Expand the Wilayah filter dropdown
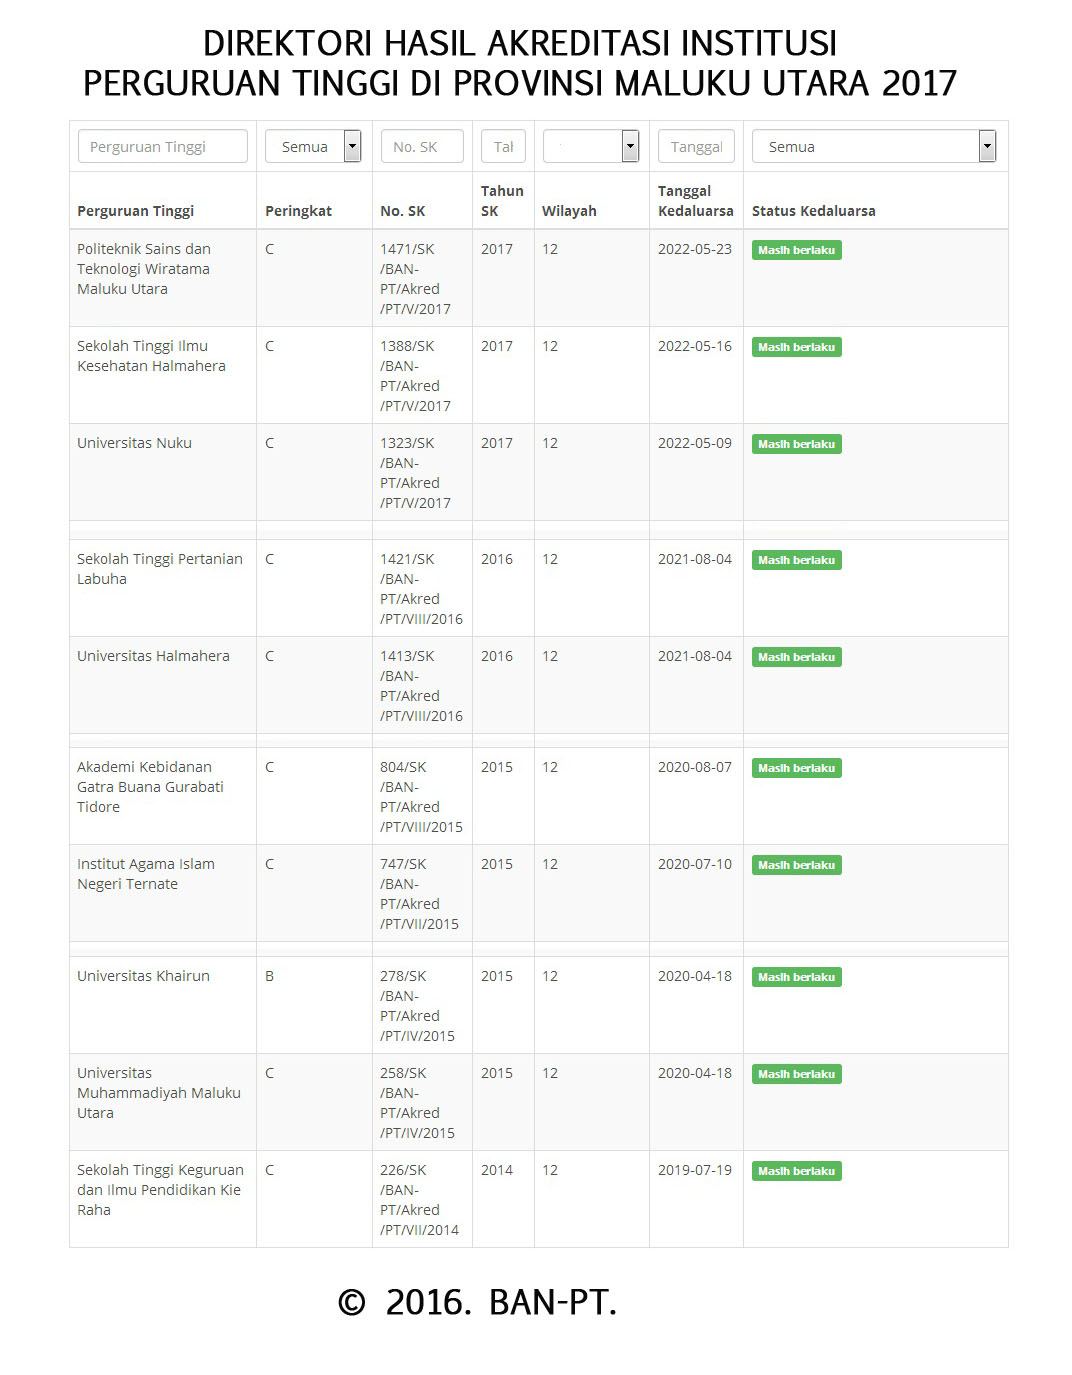 pos(590,146)
